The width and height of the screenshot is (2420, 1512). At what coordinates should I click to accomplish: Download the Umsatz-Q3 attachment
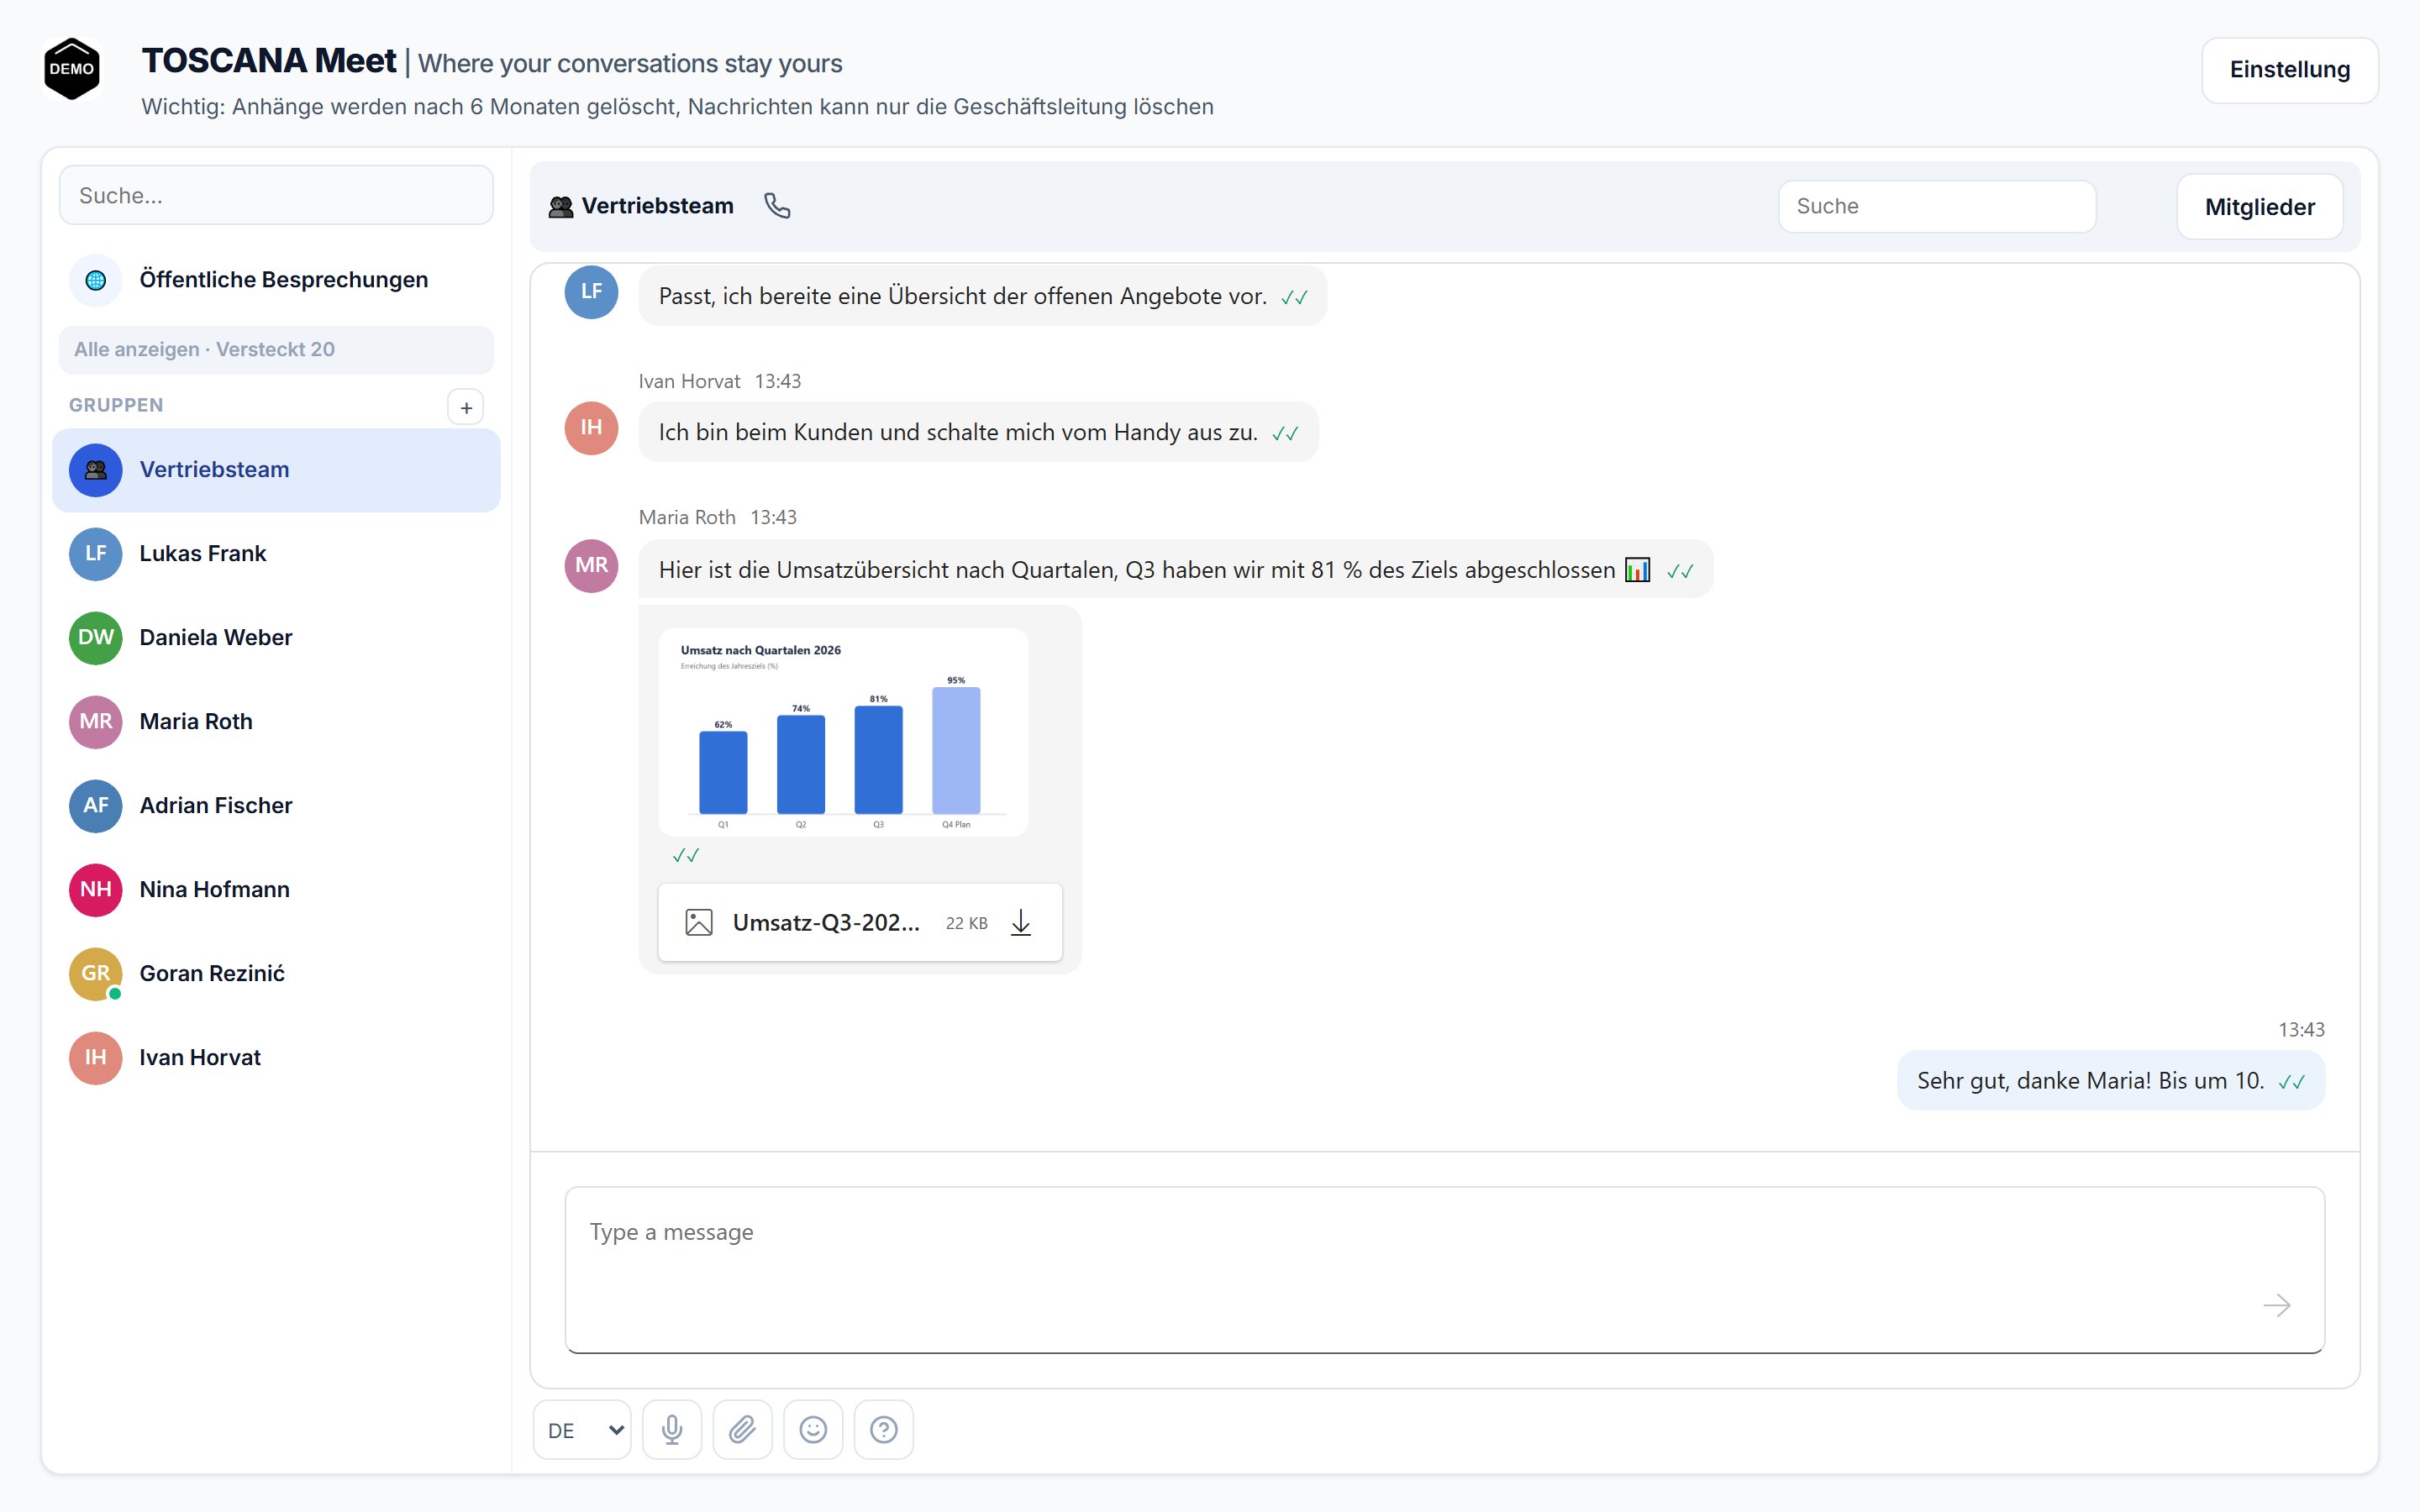click(1020, 922)
